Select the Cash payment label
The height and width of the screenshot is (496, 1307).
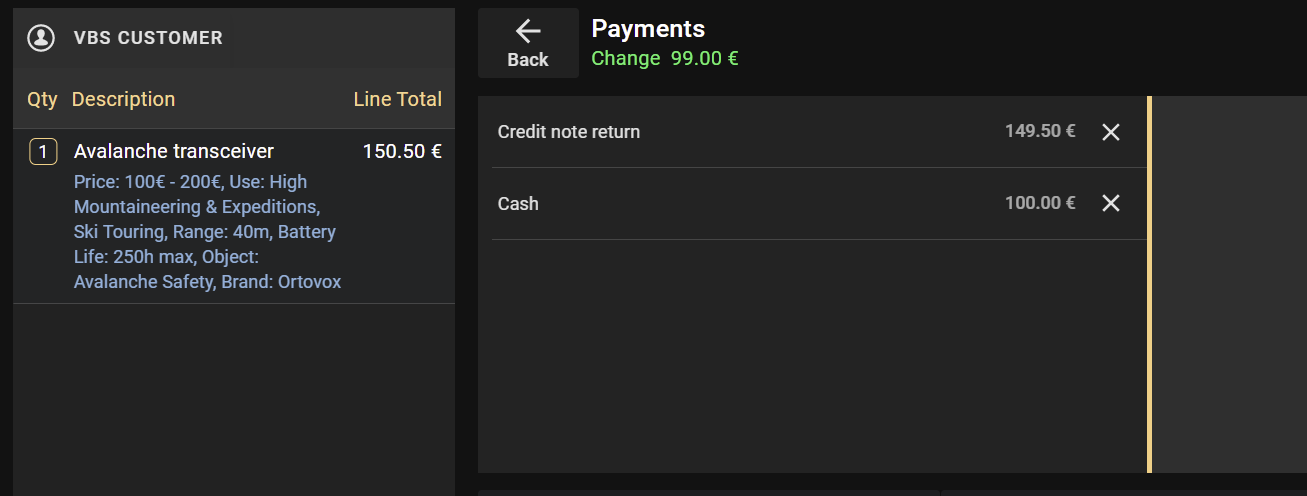pyautogui.click(x=518, y=204)
